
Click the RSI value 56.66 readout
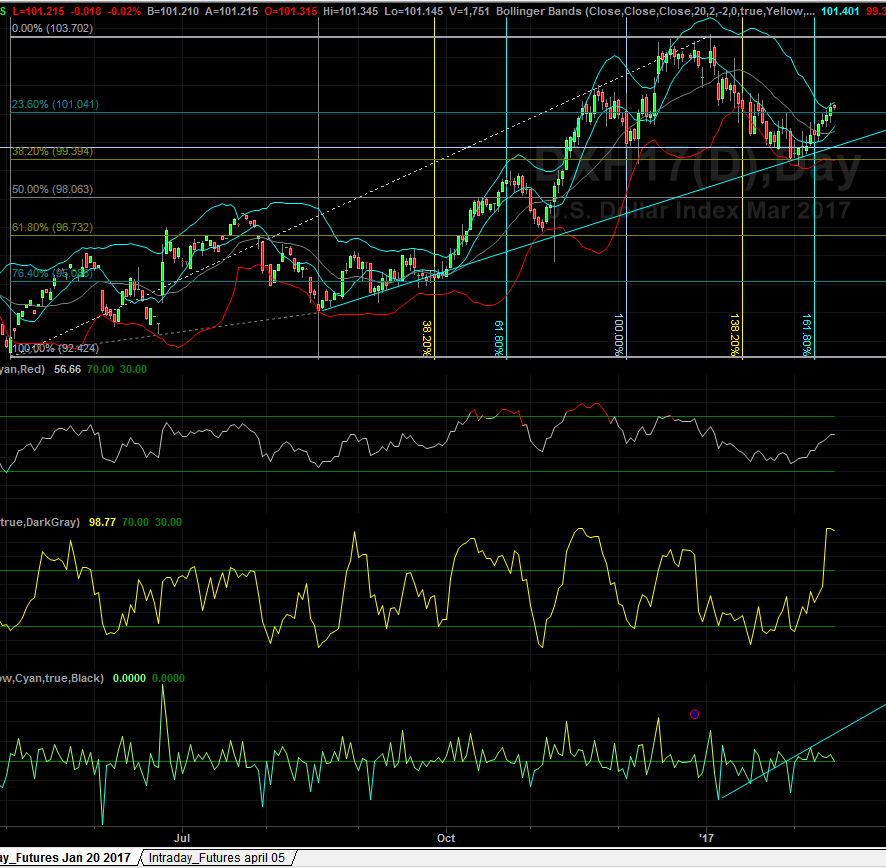pos(65,367)
